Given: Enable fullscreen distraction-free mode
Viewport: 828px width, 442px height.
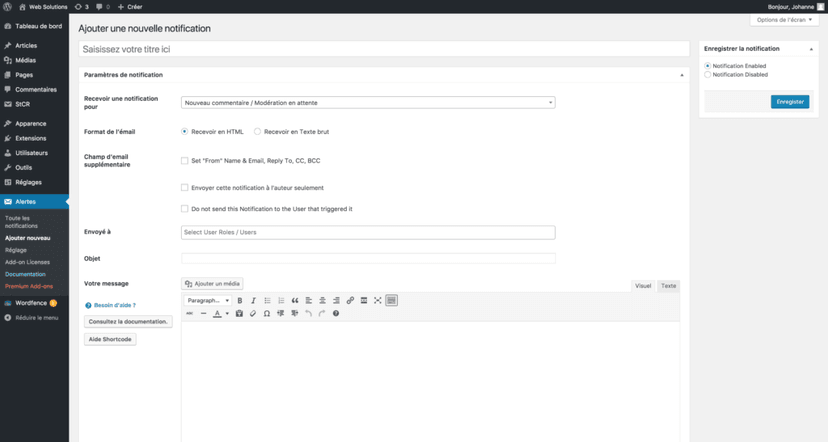Looking at the screenshot, I should tap(378, 300).
